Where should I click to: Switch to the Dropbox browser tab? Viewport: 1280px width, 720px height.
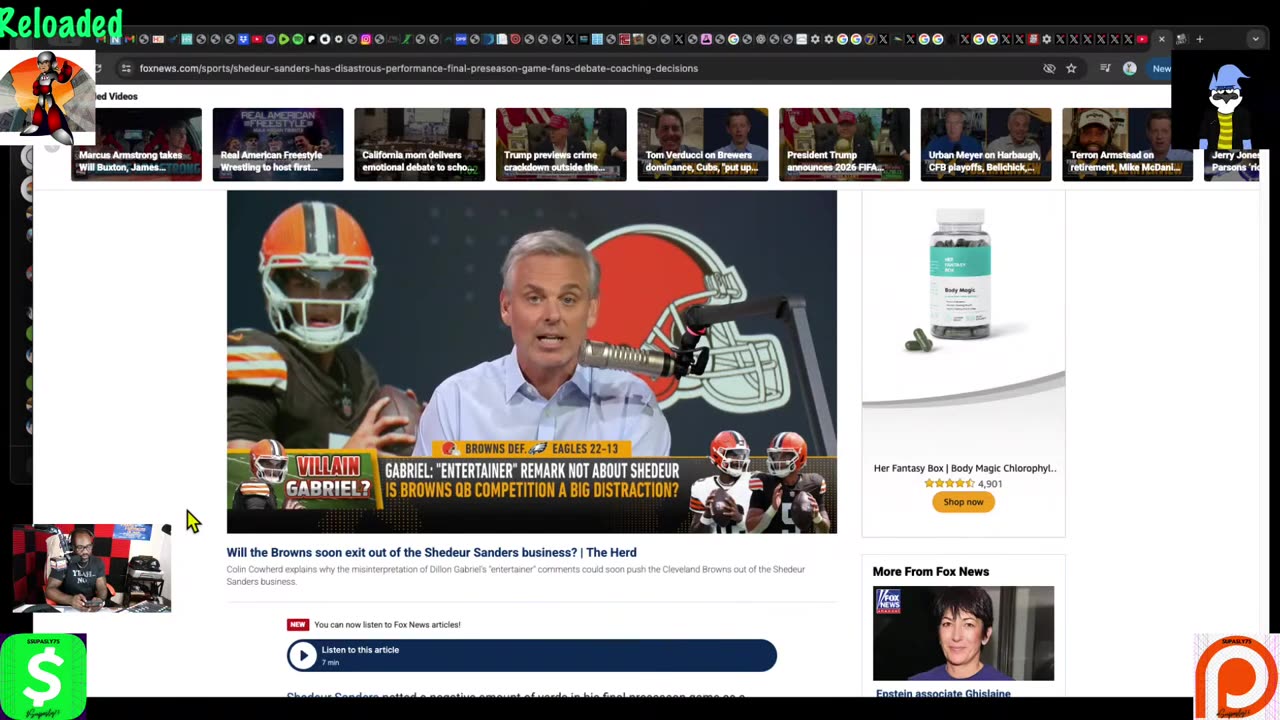[243, 39]
